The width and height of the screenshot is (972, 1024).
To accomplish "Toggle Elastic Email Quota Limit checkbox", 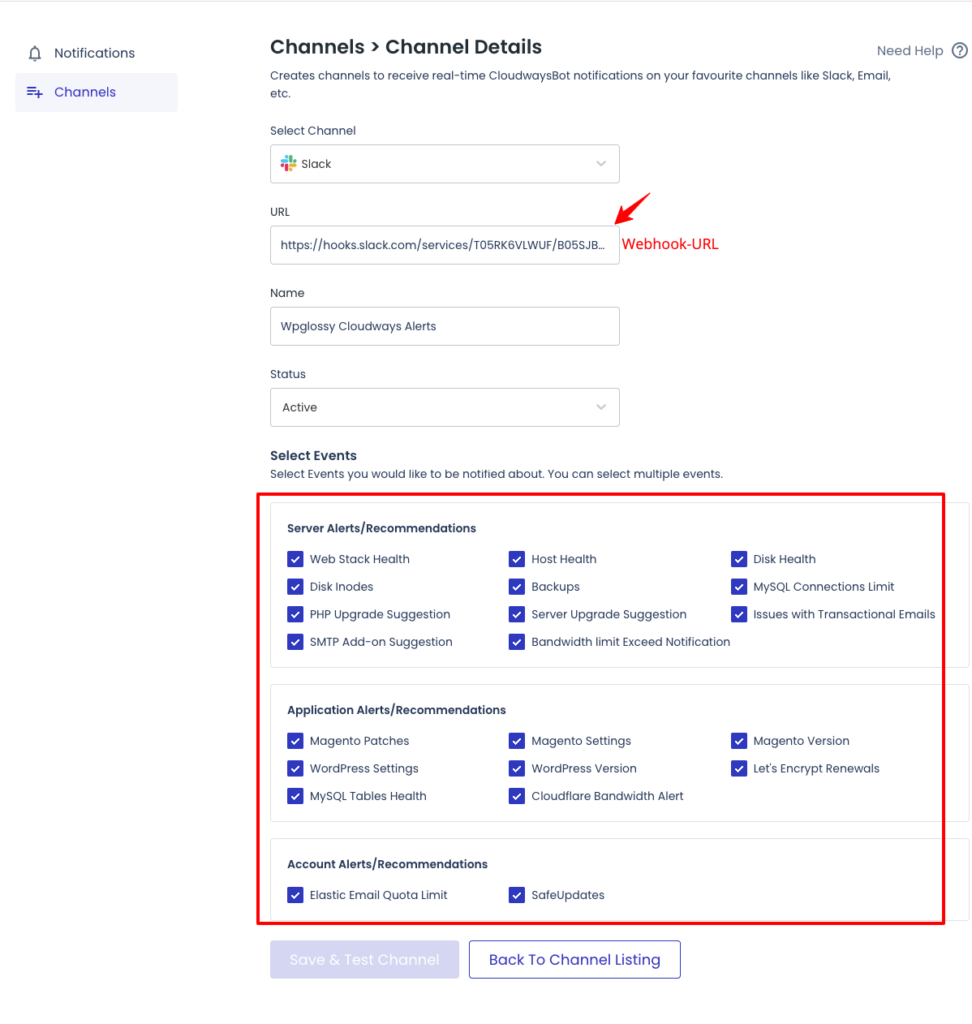I will tap(295, 895).
